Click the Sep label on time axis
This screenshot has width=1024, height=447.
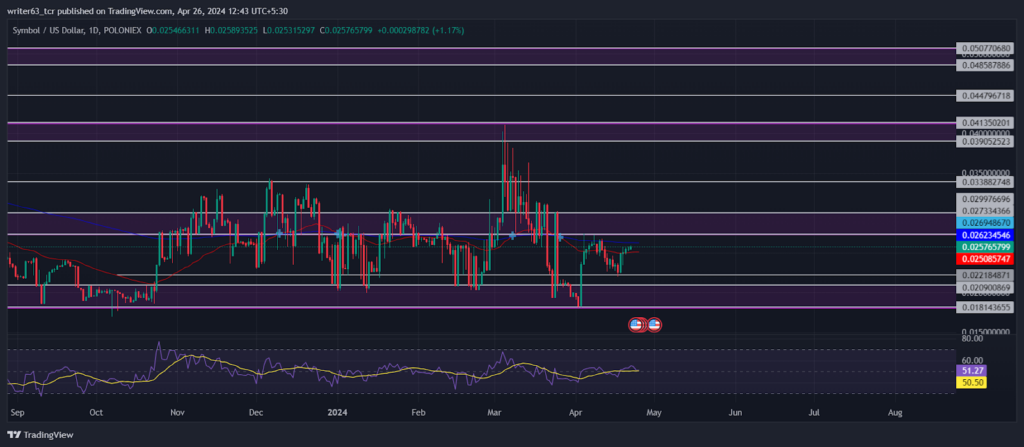(18, 413)
